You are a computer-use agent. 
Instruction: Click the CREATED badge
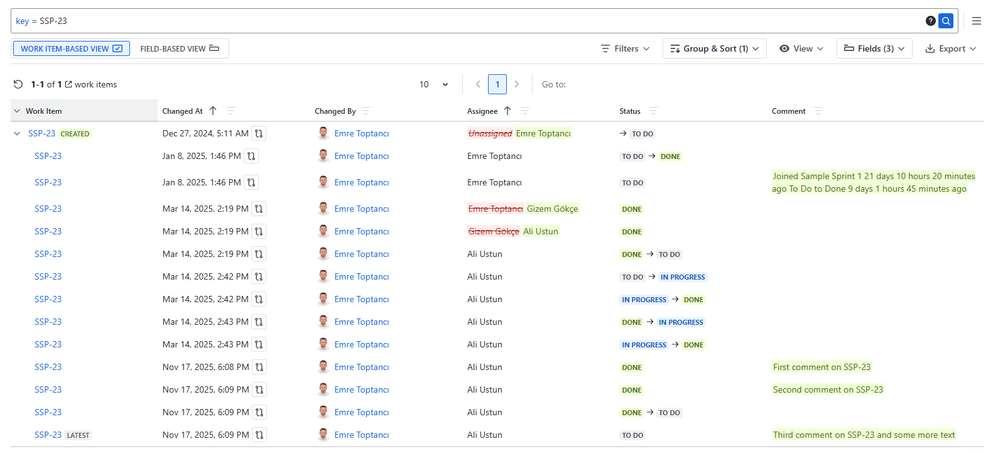click(x=75, y=134)
